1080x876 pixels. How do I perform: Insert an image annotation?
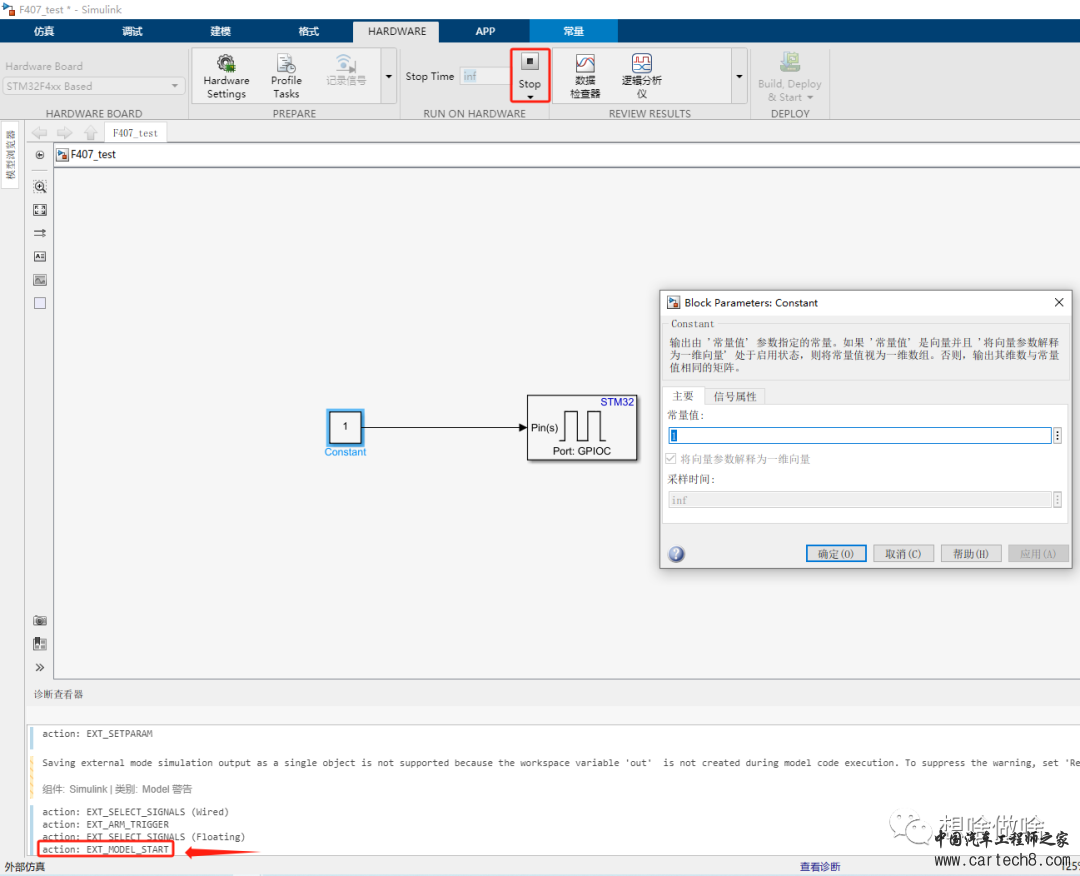(40, 280)
